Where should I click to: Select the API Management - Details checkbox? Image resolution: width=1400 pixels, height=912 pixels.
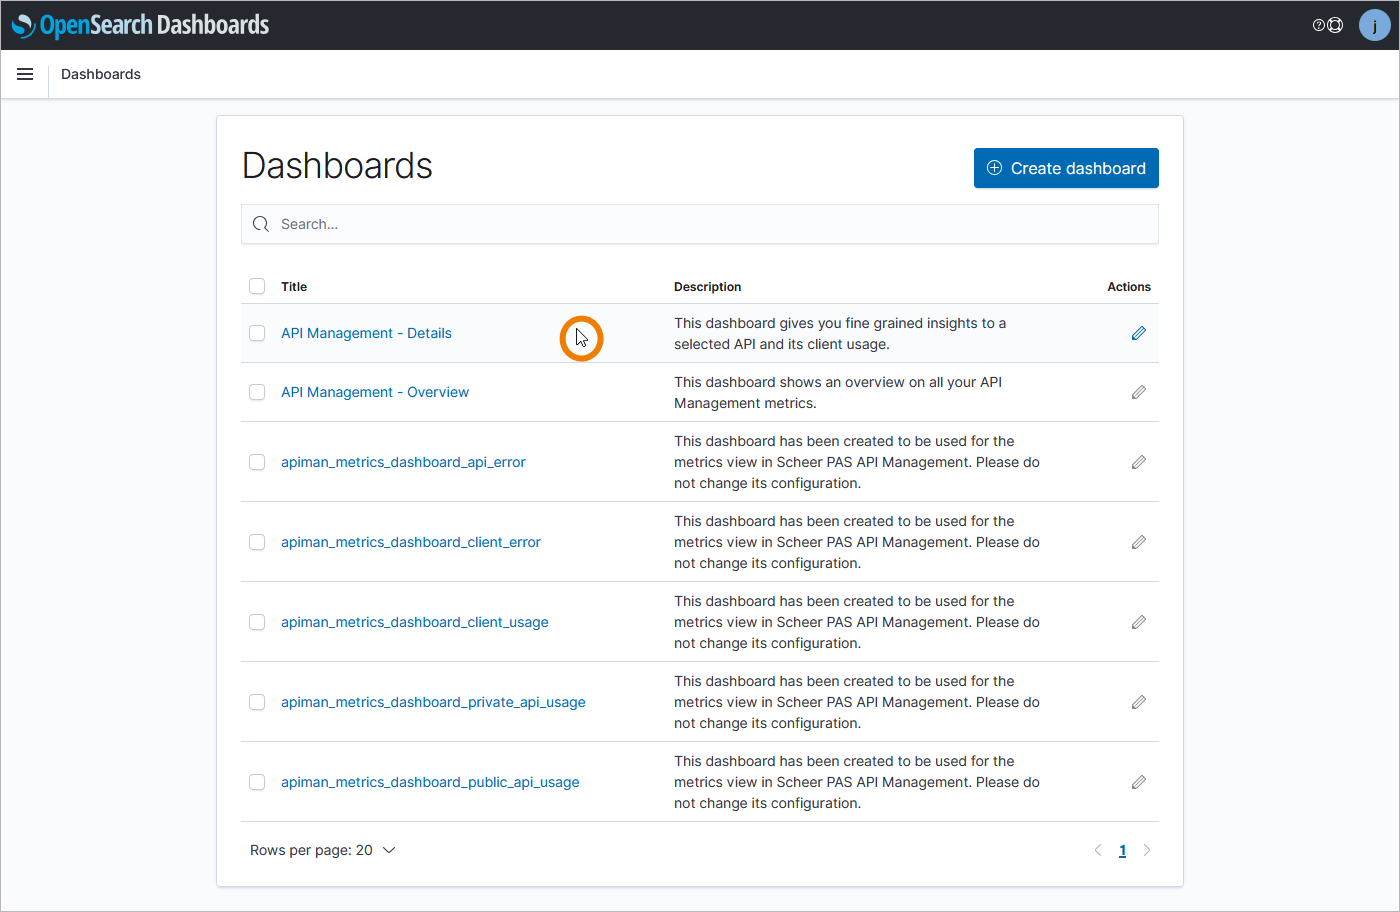[x=257, y=333]
